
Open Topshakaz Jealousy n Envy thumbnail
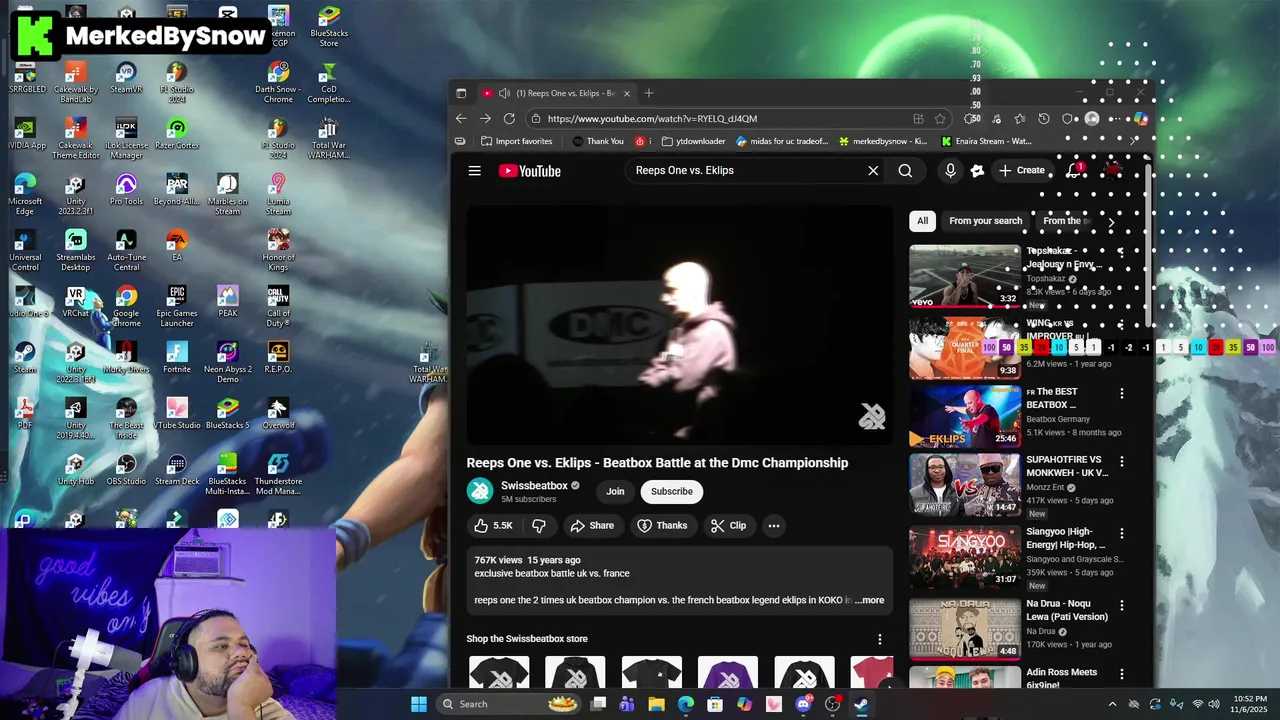click(x=964, y=276)
